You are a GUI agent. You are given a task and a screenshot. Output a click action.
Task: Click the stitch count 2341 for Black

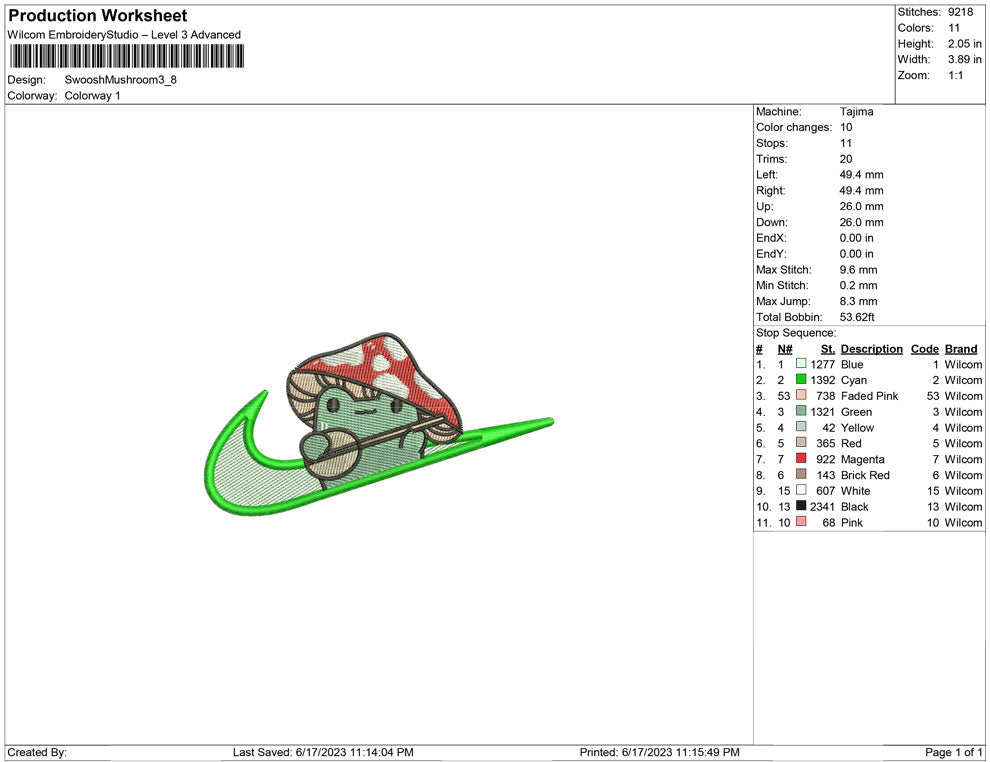point(823,506)
